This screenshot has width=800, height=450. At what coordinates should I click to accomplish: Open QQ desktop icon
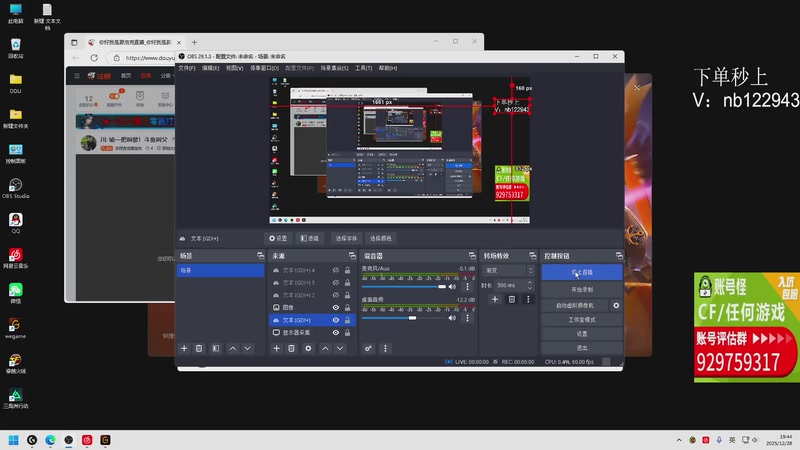tap(16, 223)
